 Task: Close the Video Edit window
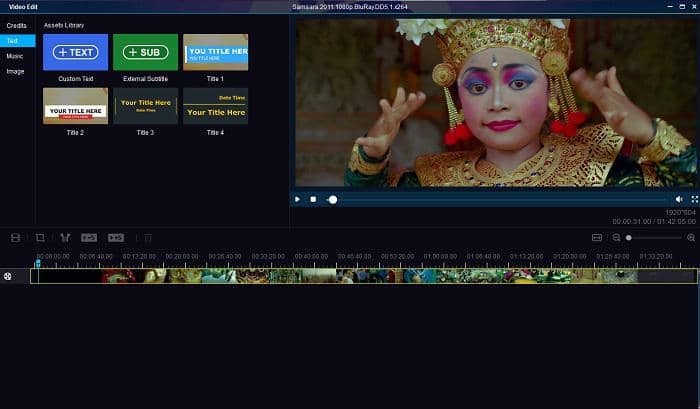(x=694, y=7)
